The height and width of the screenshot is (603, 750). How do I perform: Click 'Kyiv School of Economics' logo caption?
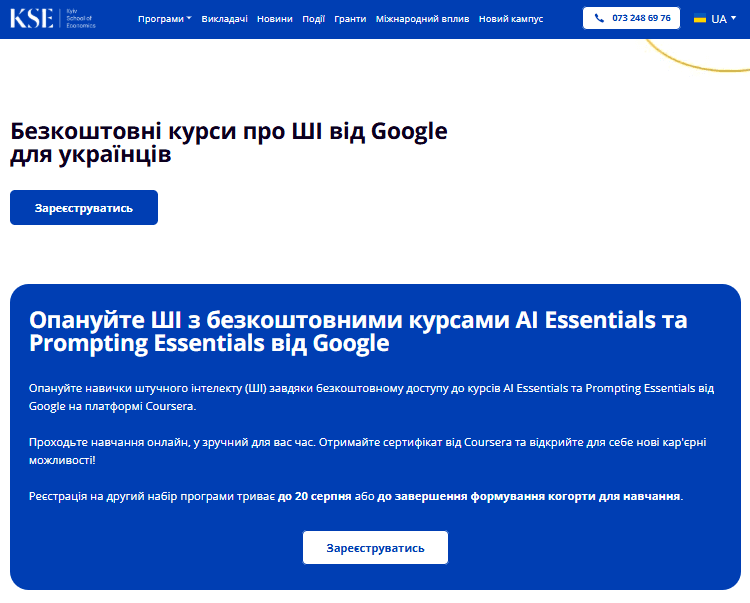pos(81,18)
